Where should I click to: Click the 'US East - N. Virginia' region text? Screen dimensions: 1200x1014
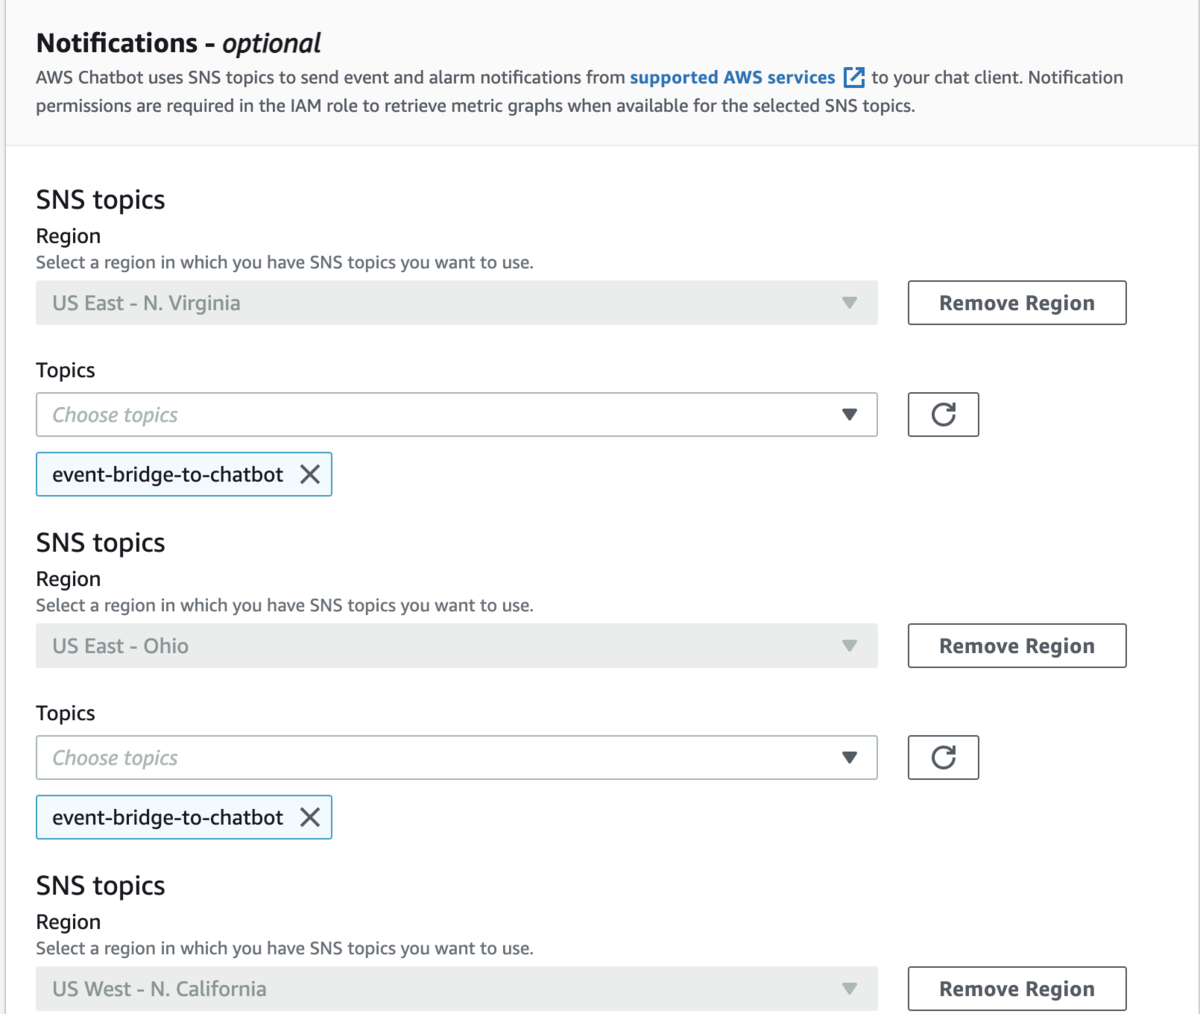pyautogui.click(x=146, y=303)
